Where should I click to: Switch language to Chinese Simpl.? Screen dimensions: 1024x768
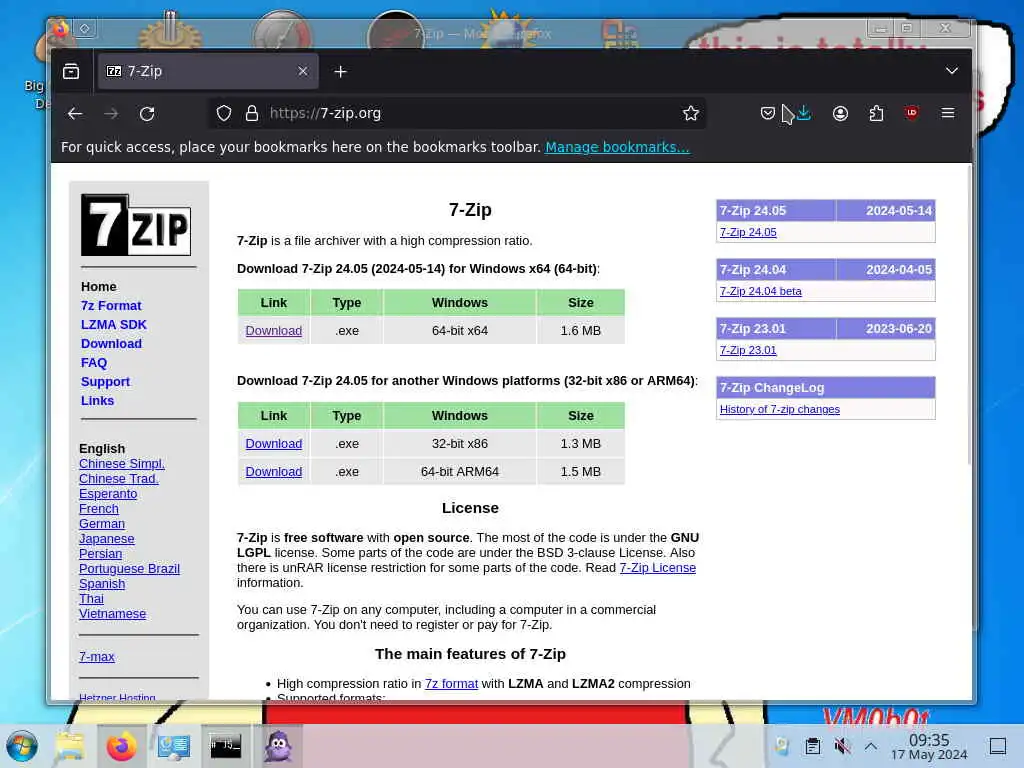click(x=121, y=464)
